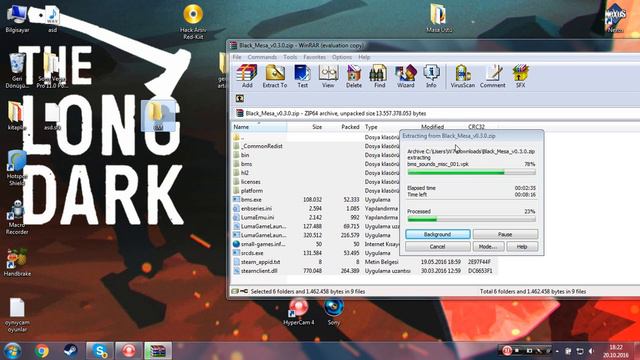Sort file list by Type column

click(391, 127)
